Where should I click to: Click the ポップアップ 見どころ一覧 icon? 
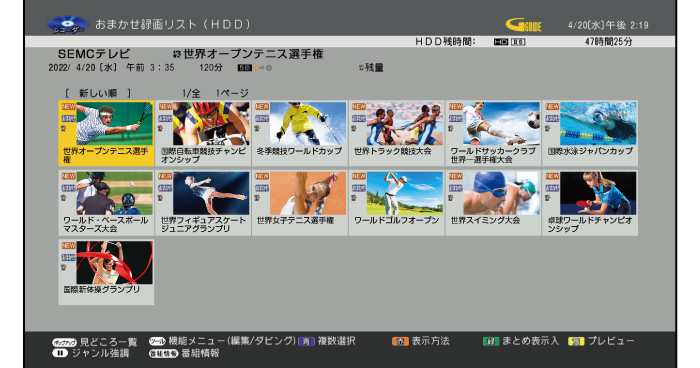[64, 343]
